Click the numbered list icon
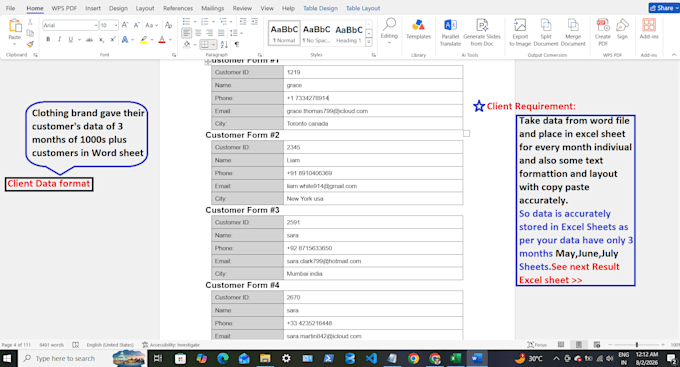The image size is (680, 367). click(205, 22)
